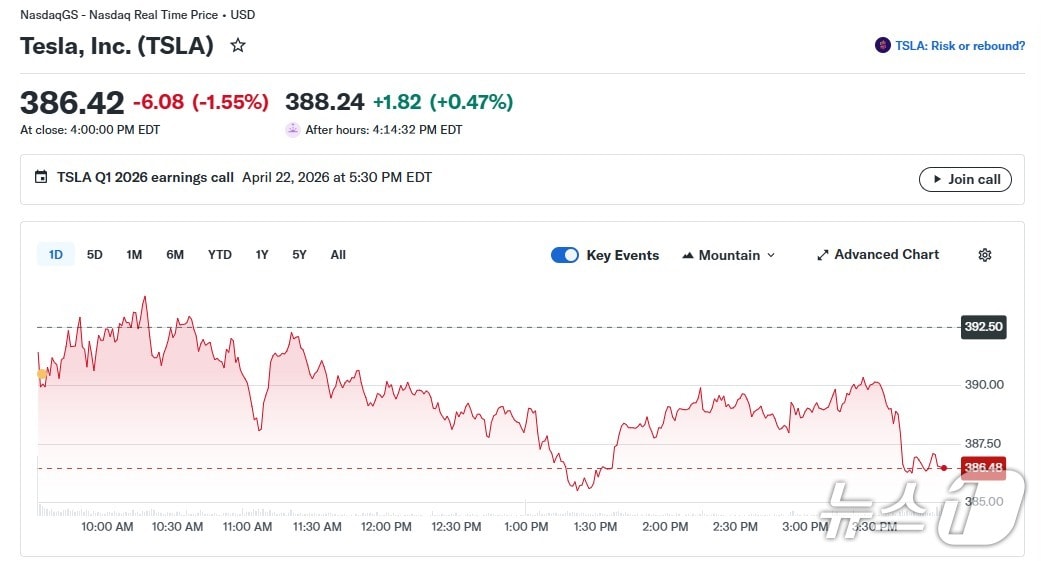The height and width of the screenshot is (561, 1041).
Task: Click the after hours moon icon
Action: [292, 130]
